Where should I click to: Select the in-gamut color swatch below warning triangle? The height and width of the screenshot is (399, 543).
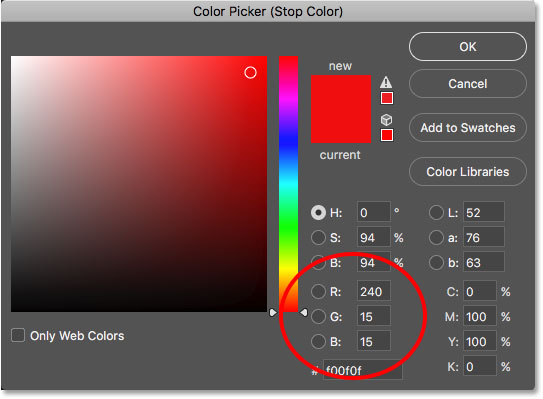pos(387,98)
